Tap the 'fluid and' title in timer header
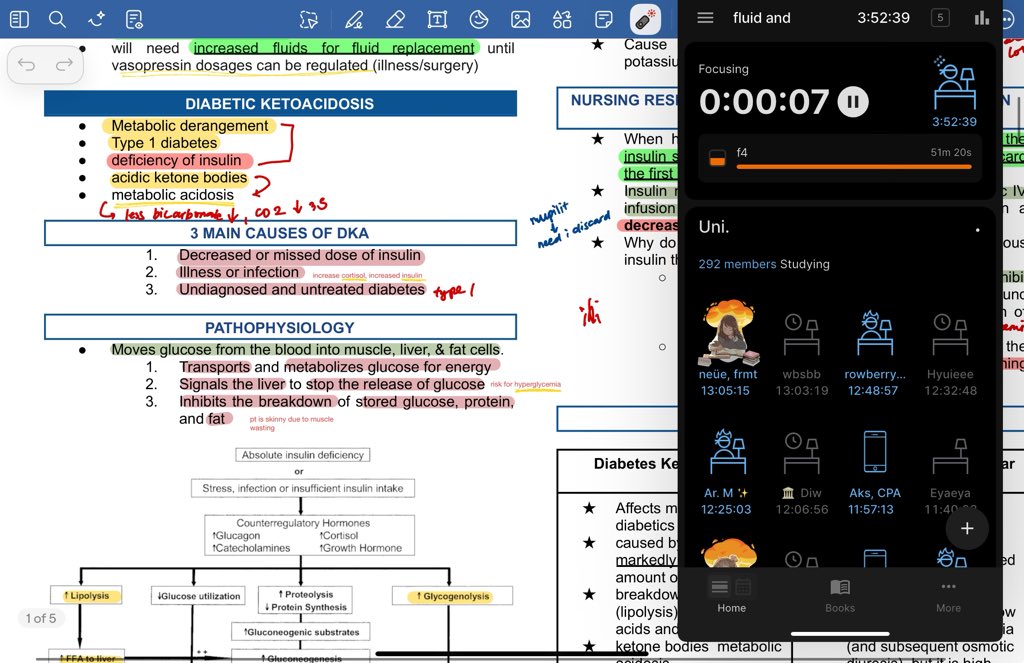 tap(761, 18)
